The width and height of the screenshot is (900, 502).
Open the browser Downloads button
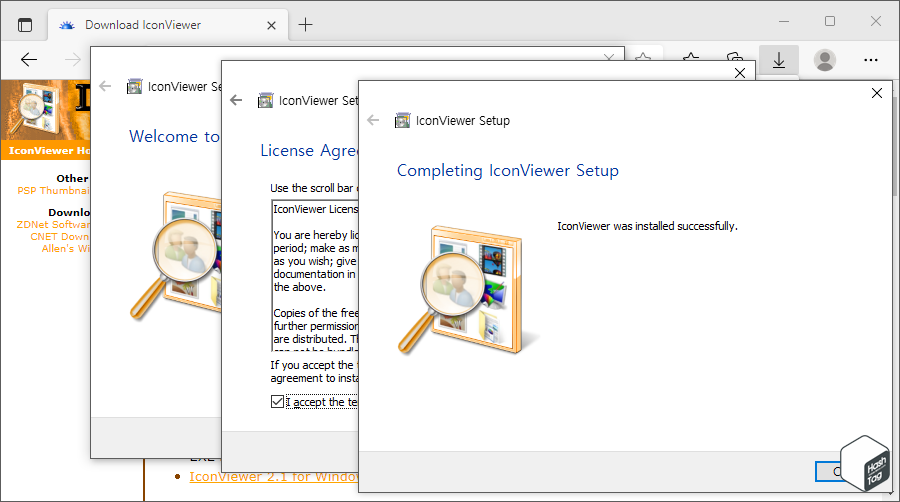[x=779, y=60]
